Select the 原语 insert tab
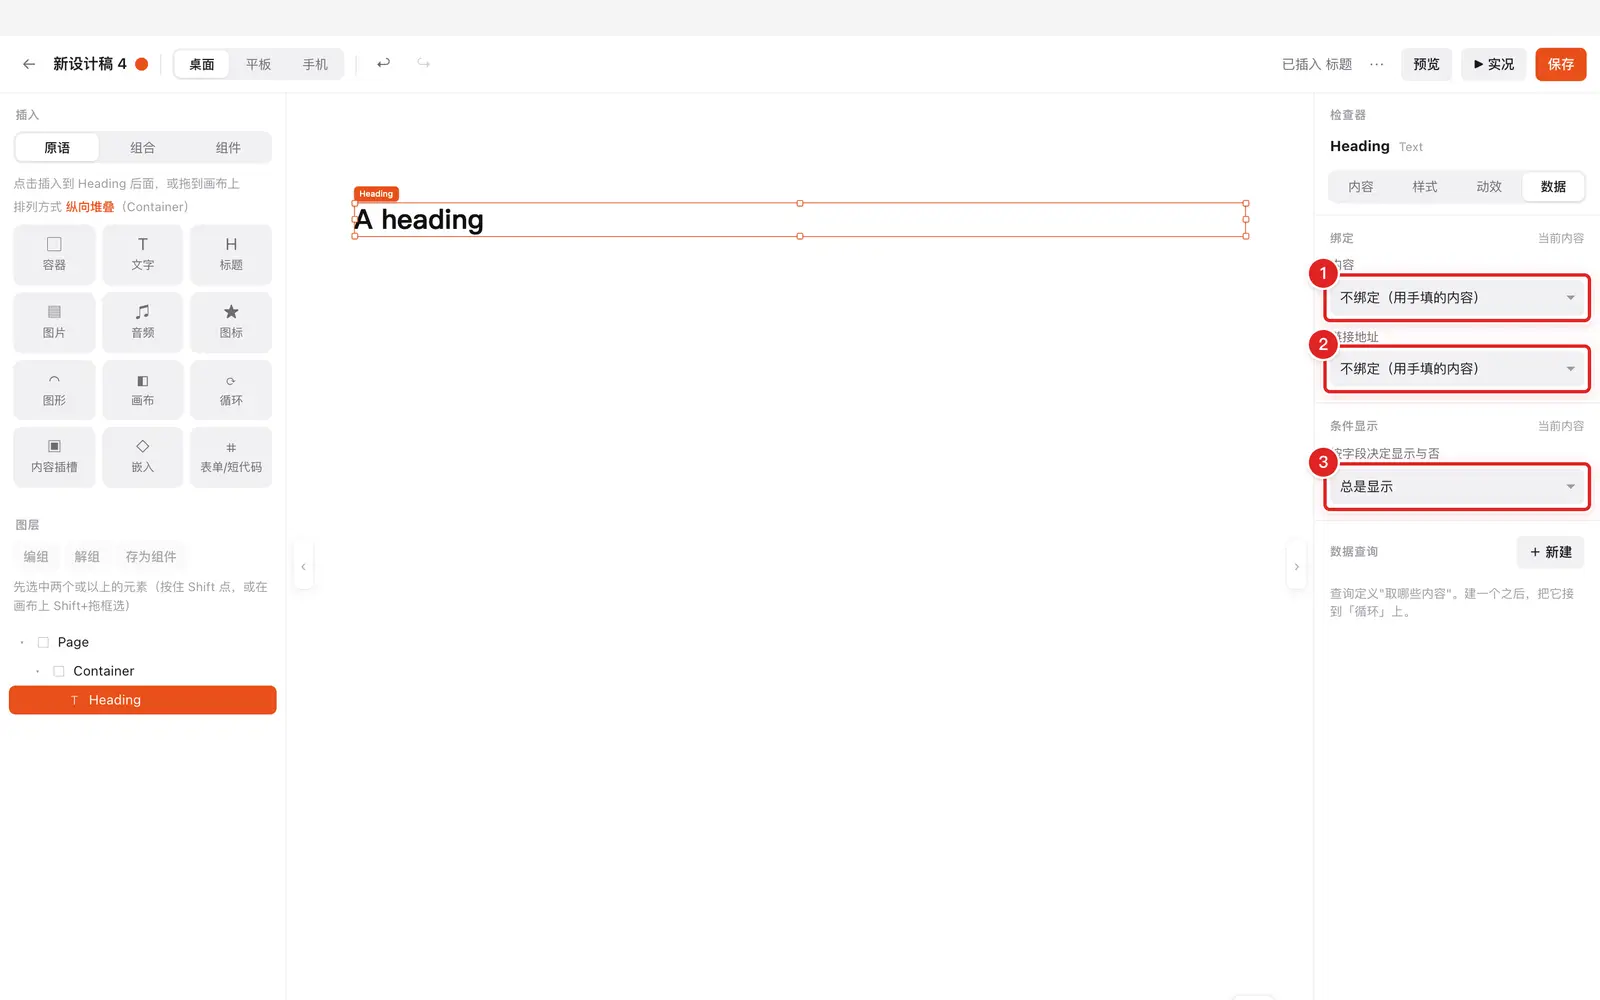Viewport: 1600px width, 1000px height. [57, 148]
